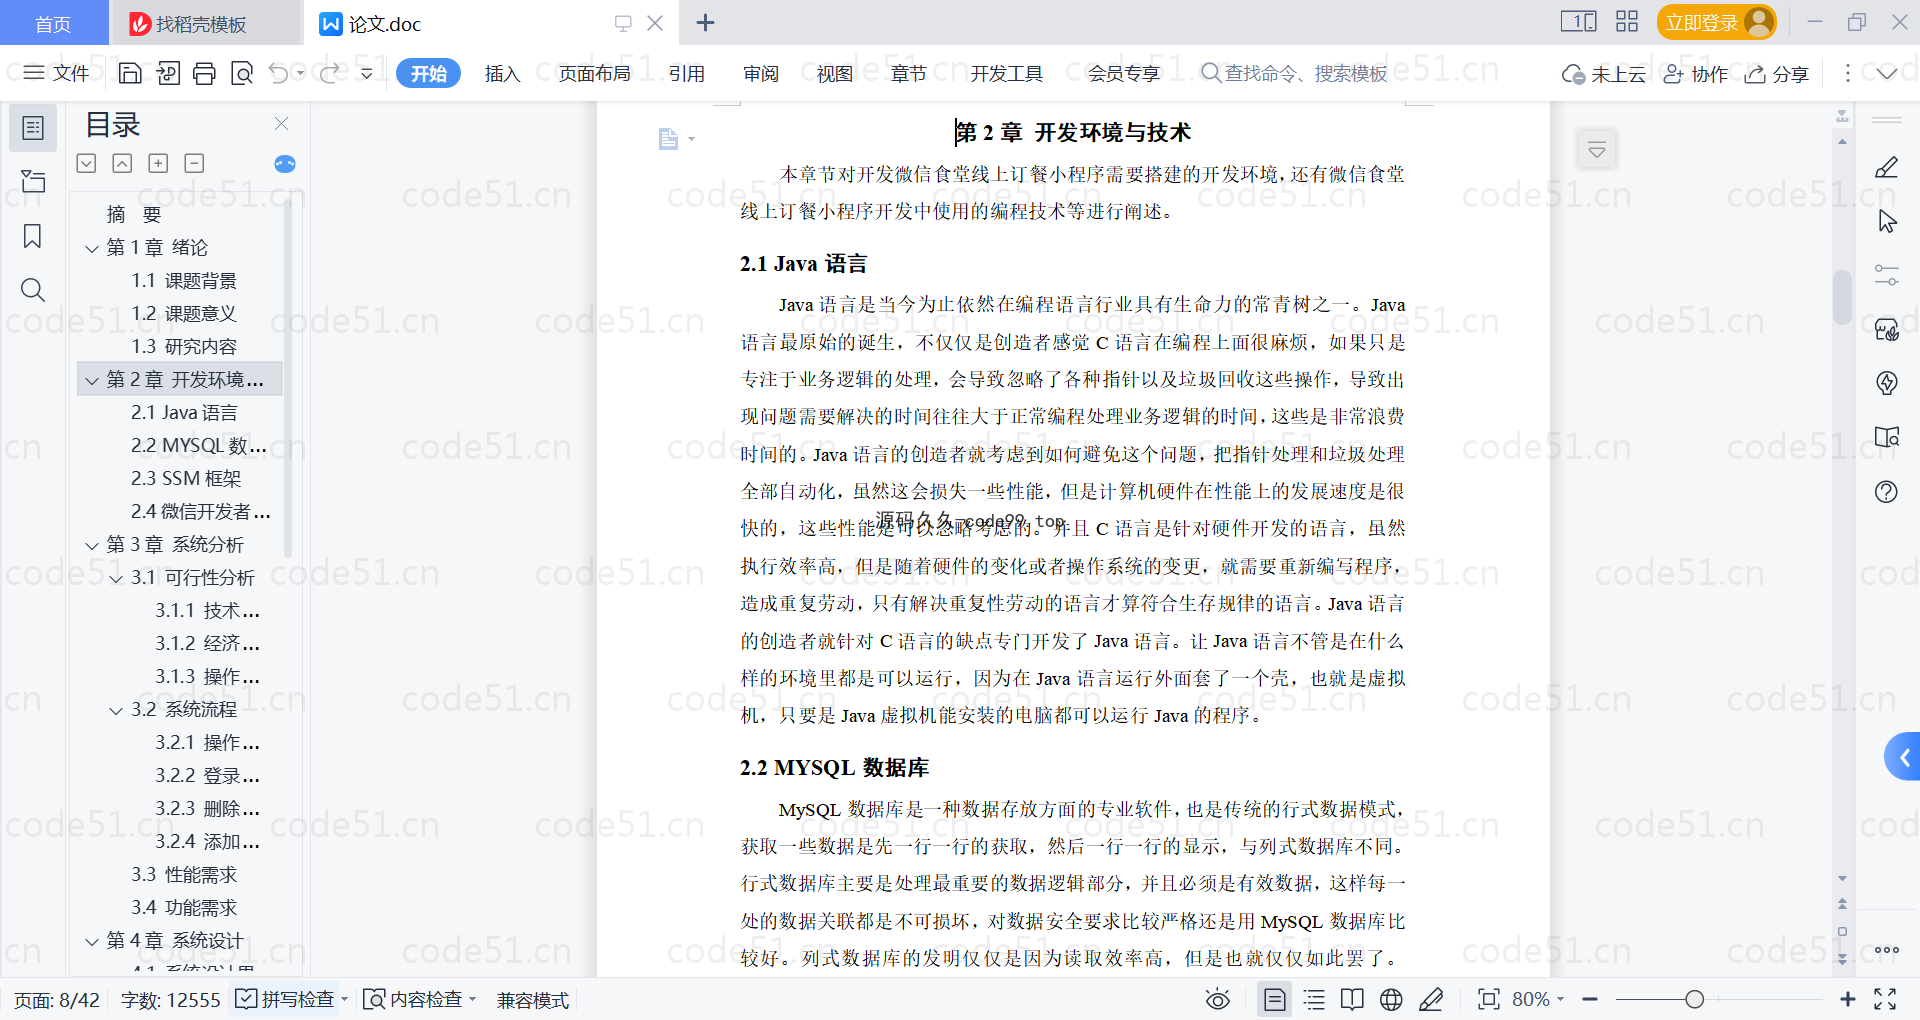This screenshot has height=1020, width=1920.
Task: Open the 开发工具 ribbon tab
Action: tap(1006, 73)
